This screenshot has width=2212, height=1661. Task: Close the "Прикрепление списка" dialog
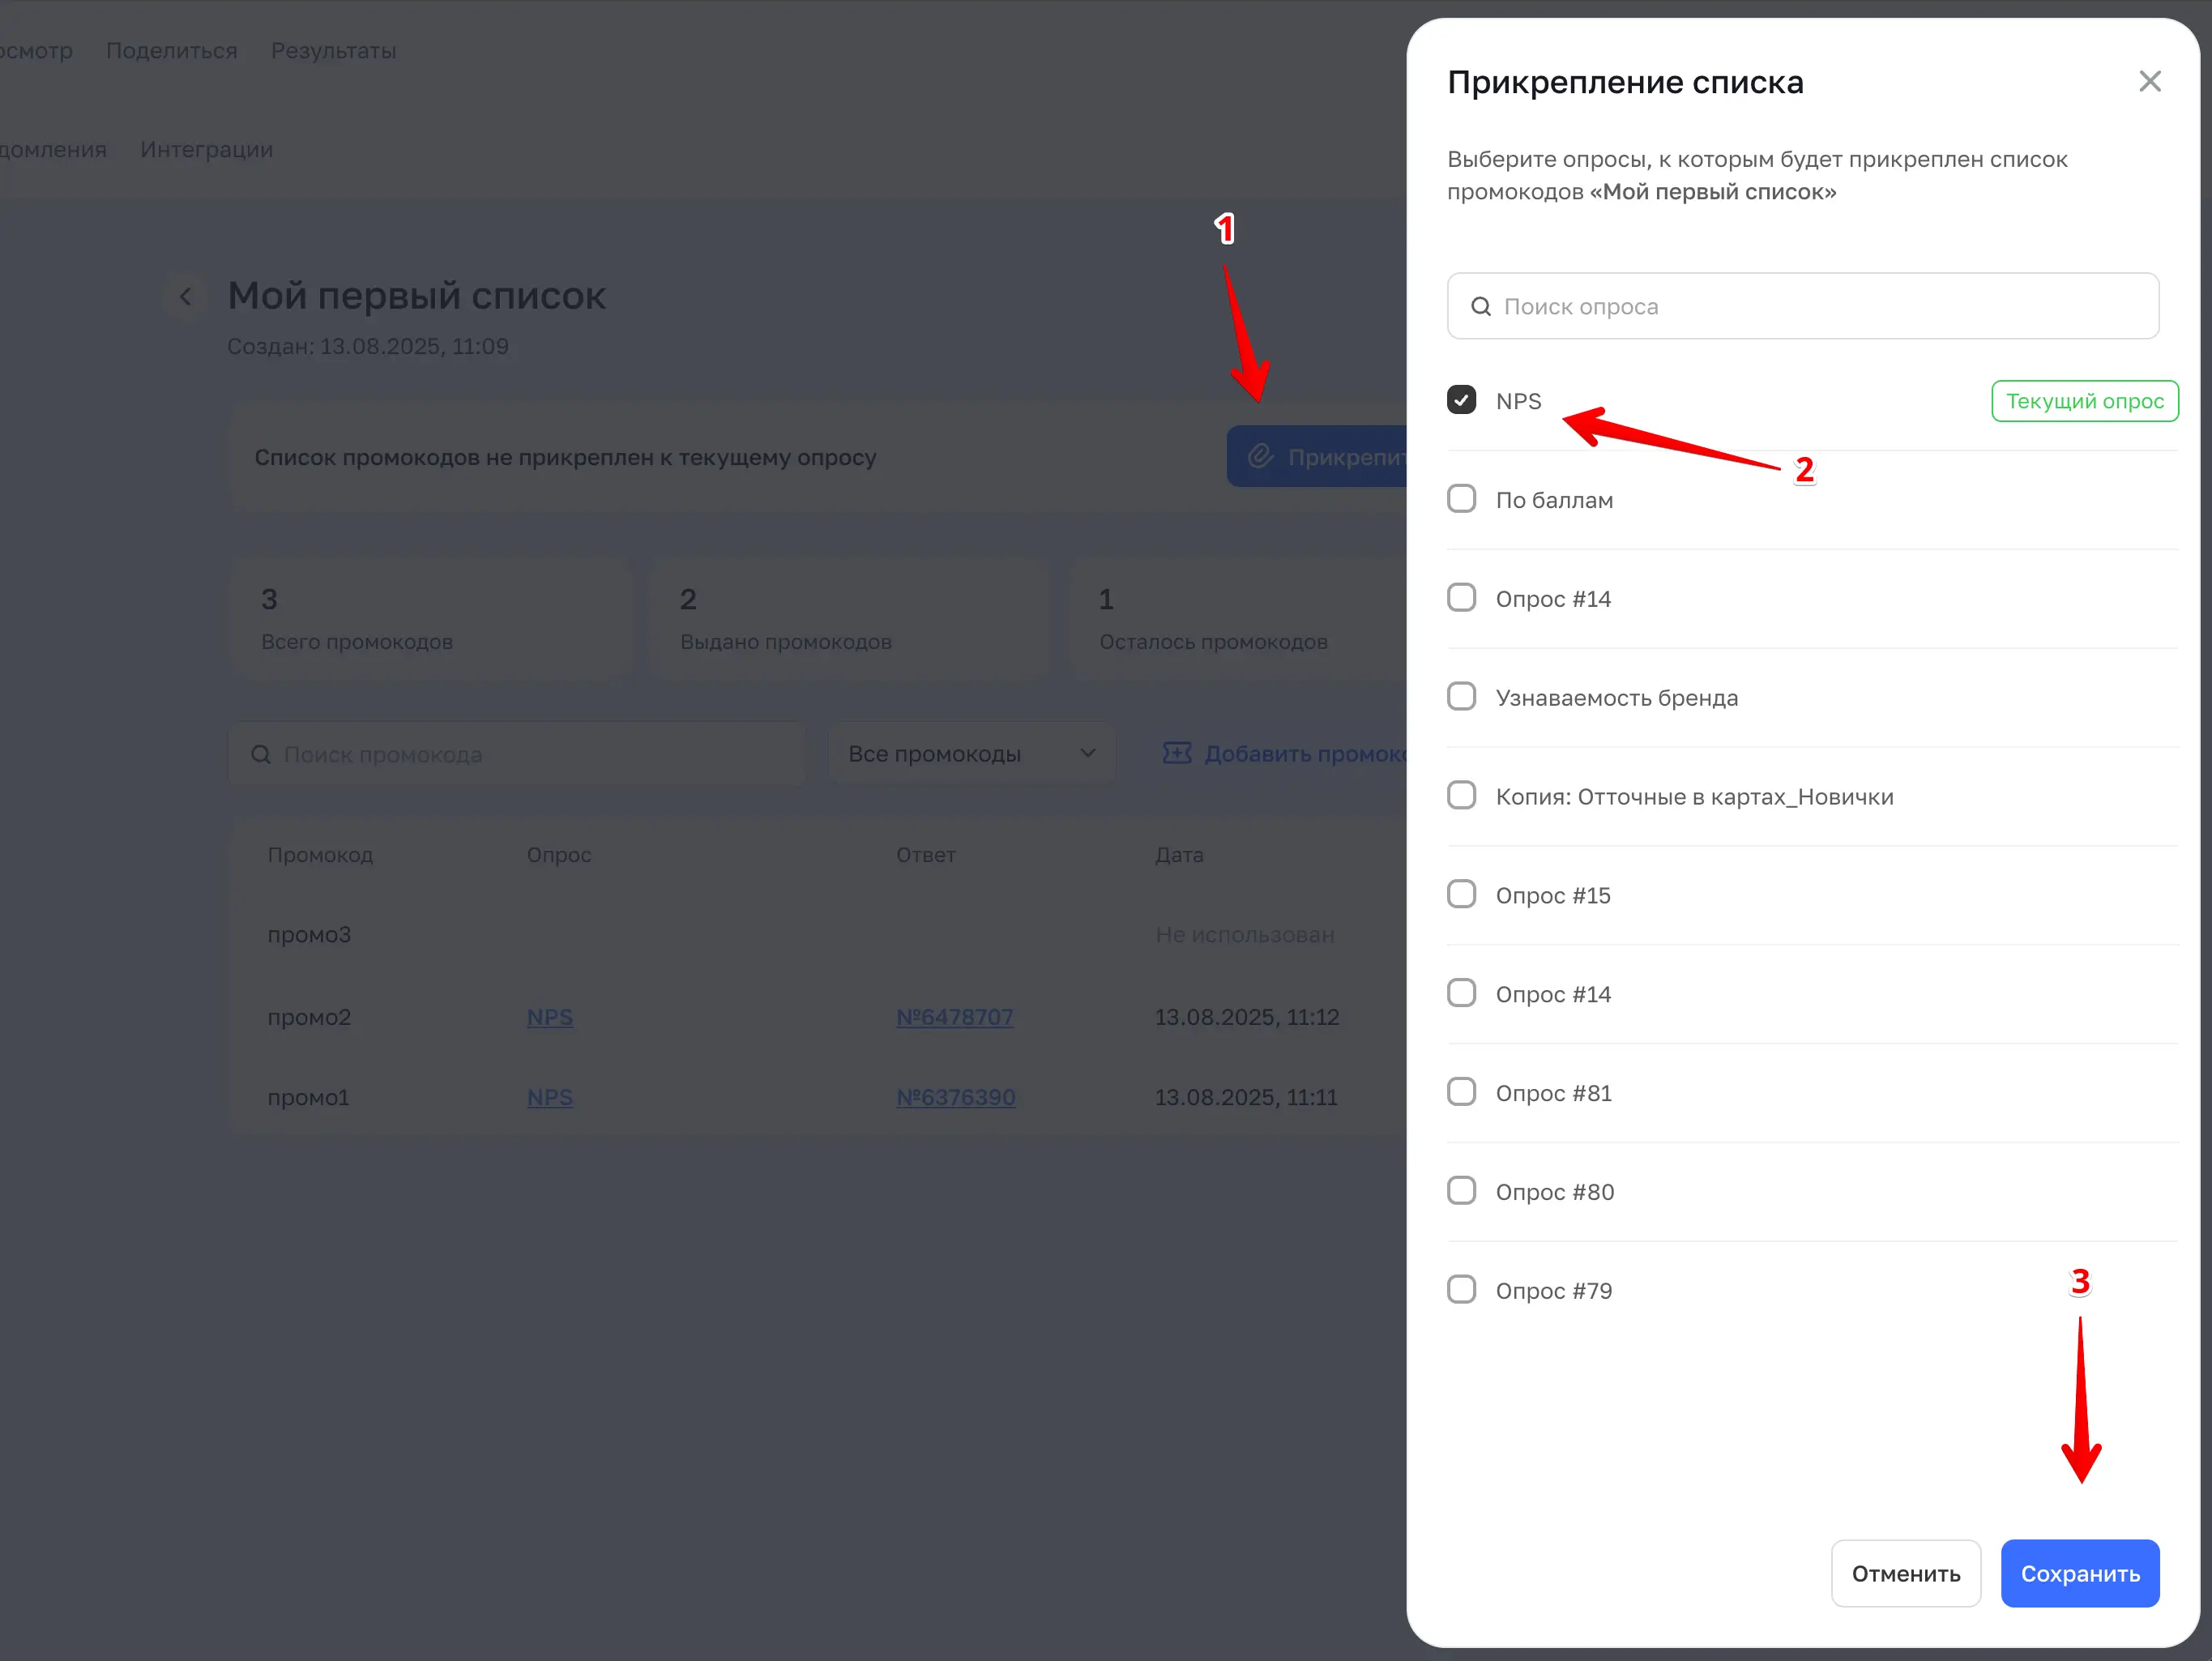2149,81
